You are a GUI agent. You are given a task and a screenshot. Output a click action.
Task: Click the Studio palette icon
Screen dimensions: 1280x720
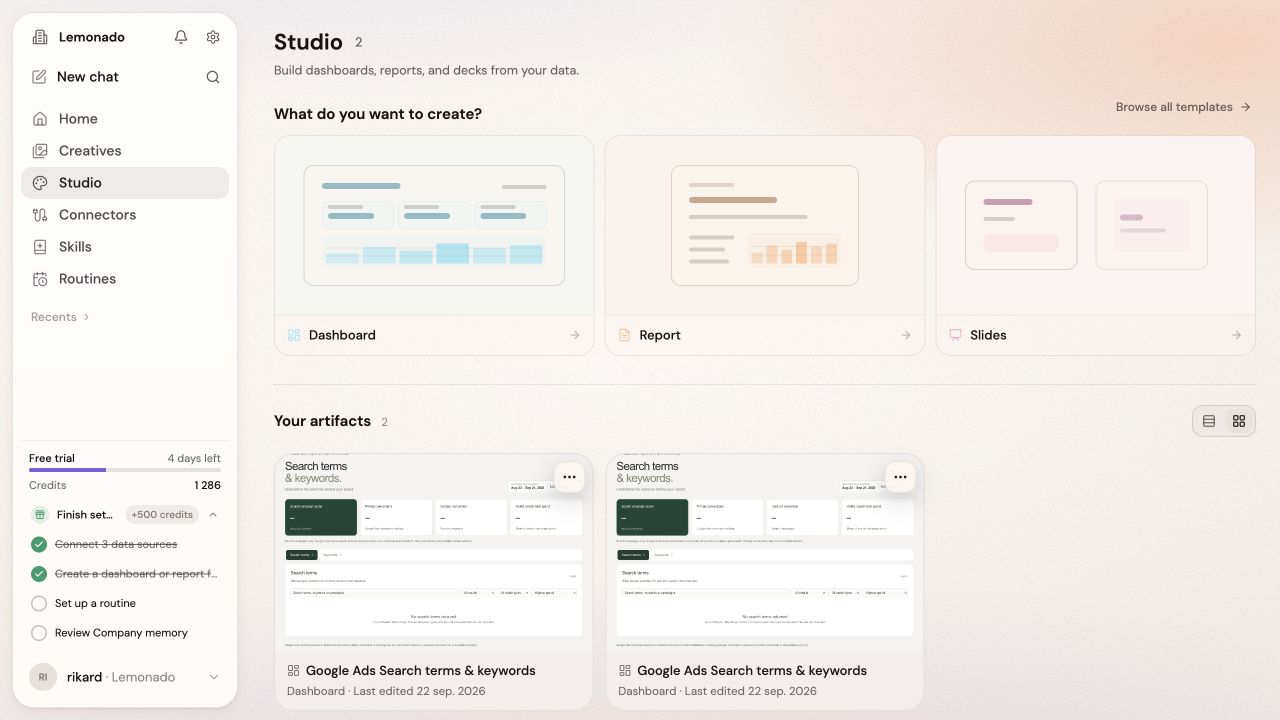[x=40, y=183]
